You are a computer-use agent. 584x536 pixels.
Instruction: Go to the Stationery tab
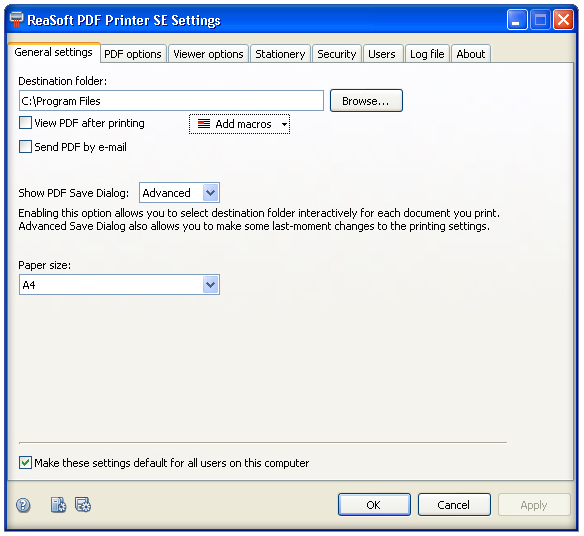coord(280,54)
